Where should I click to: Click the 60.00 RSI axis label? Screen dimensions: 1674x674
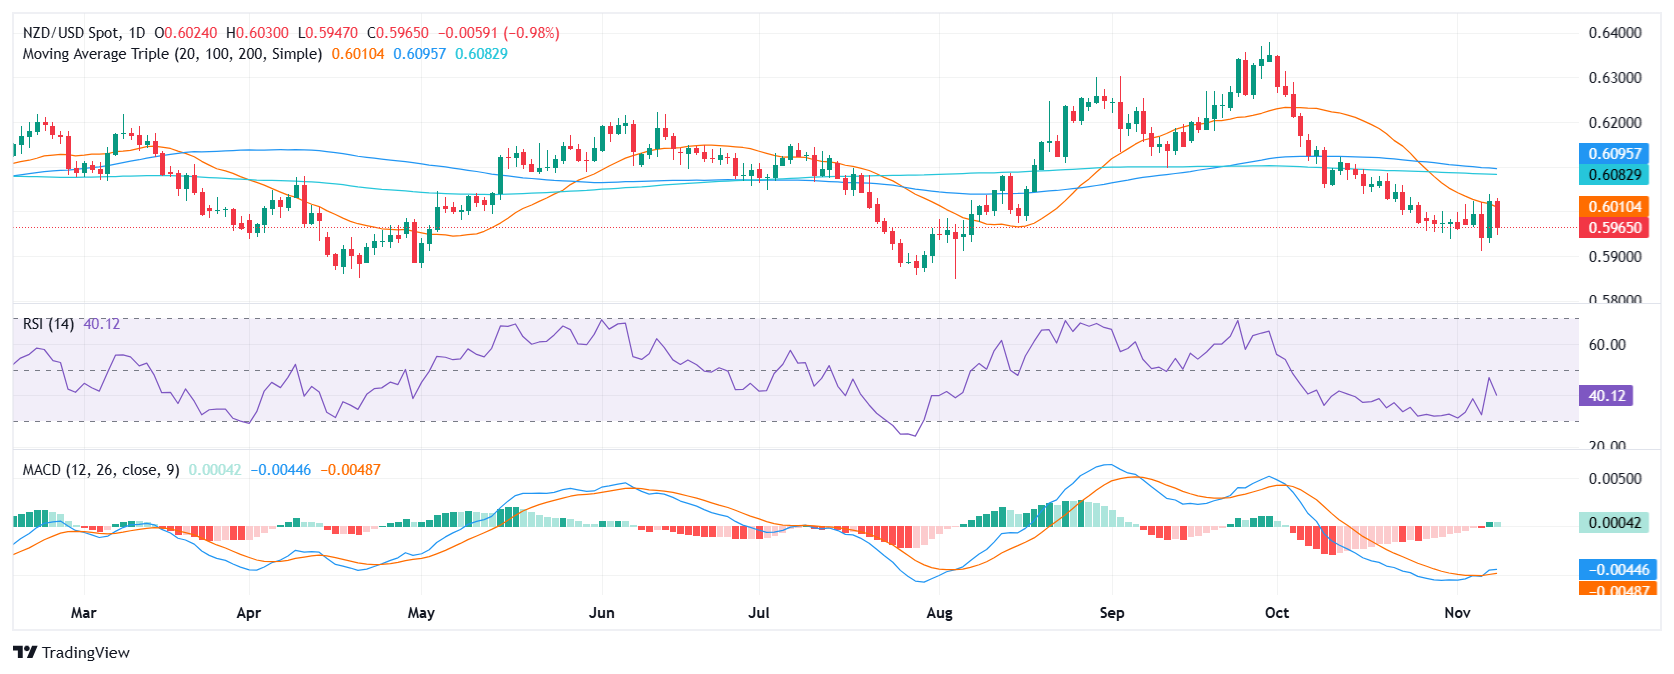pyautogui.click(x=1607, y=345)
